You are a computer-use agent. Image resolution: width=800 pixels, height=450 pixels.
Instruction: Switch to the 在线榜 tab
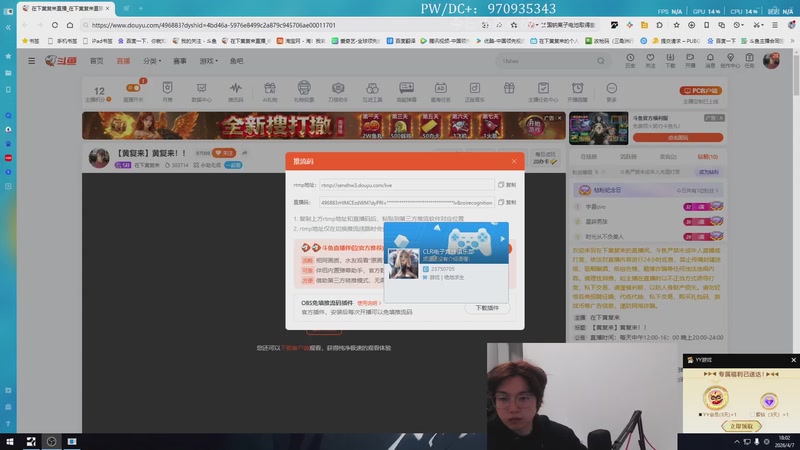(588, 157)
